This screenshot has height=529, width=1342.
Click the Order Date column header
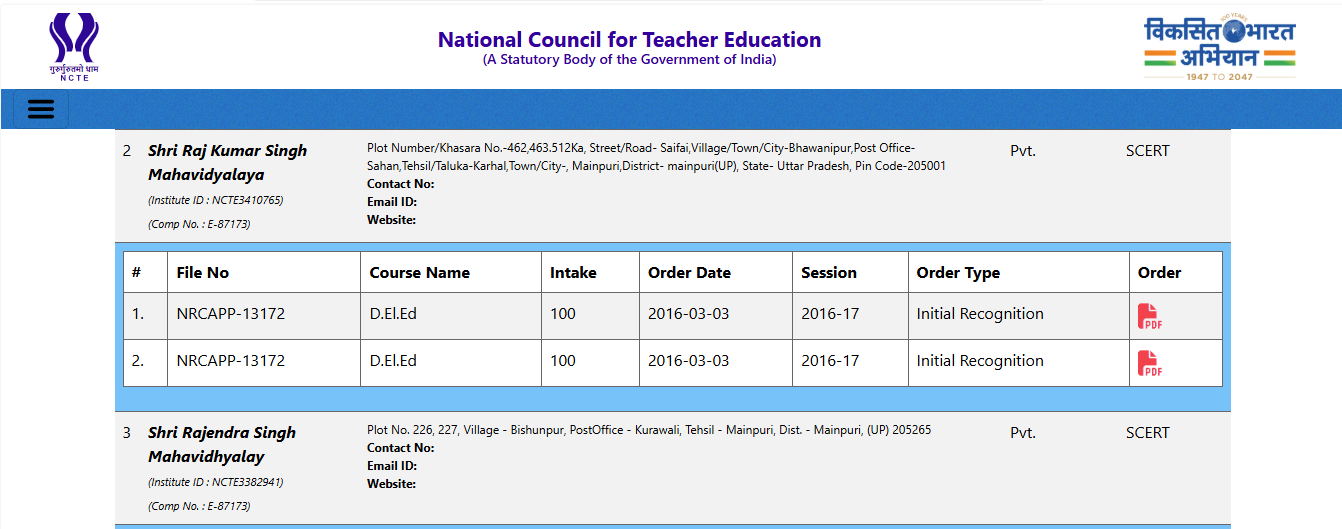689,273
